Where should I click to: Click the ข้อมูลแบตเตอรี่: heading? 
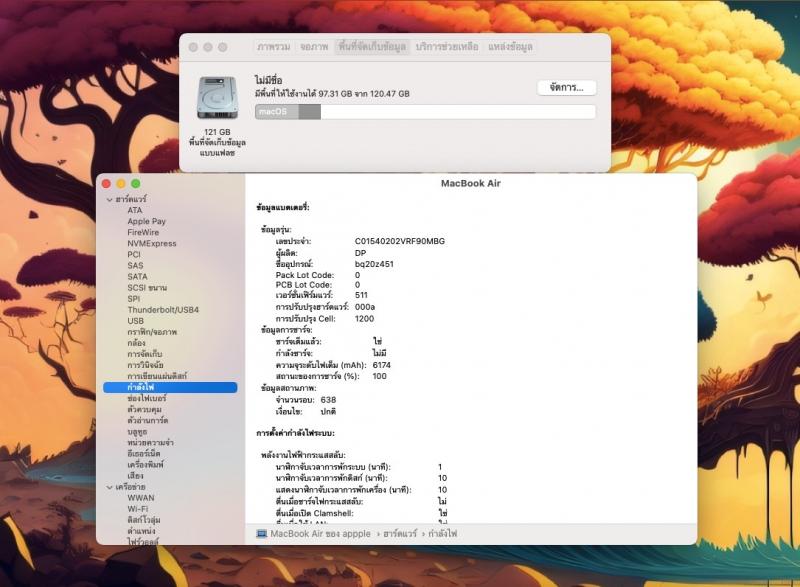coord(283,208)
